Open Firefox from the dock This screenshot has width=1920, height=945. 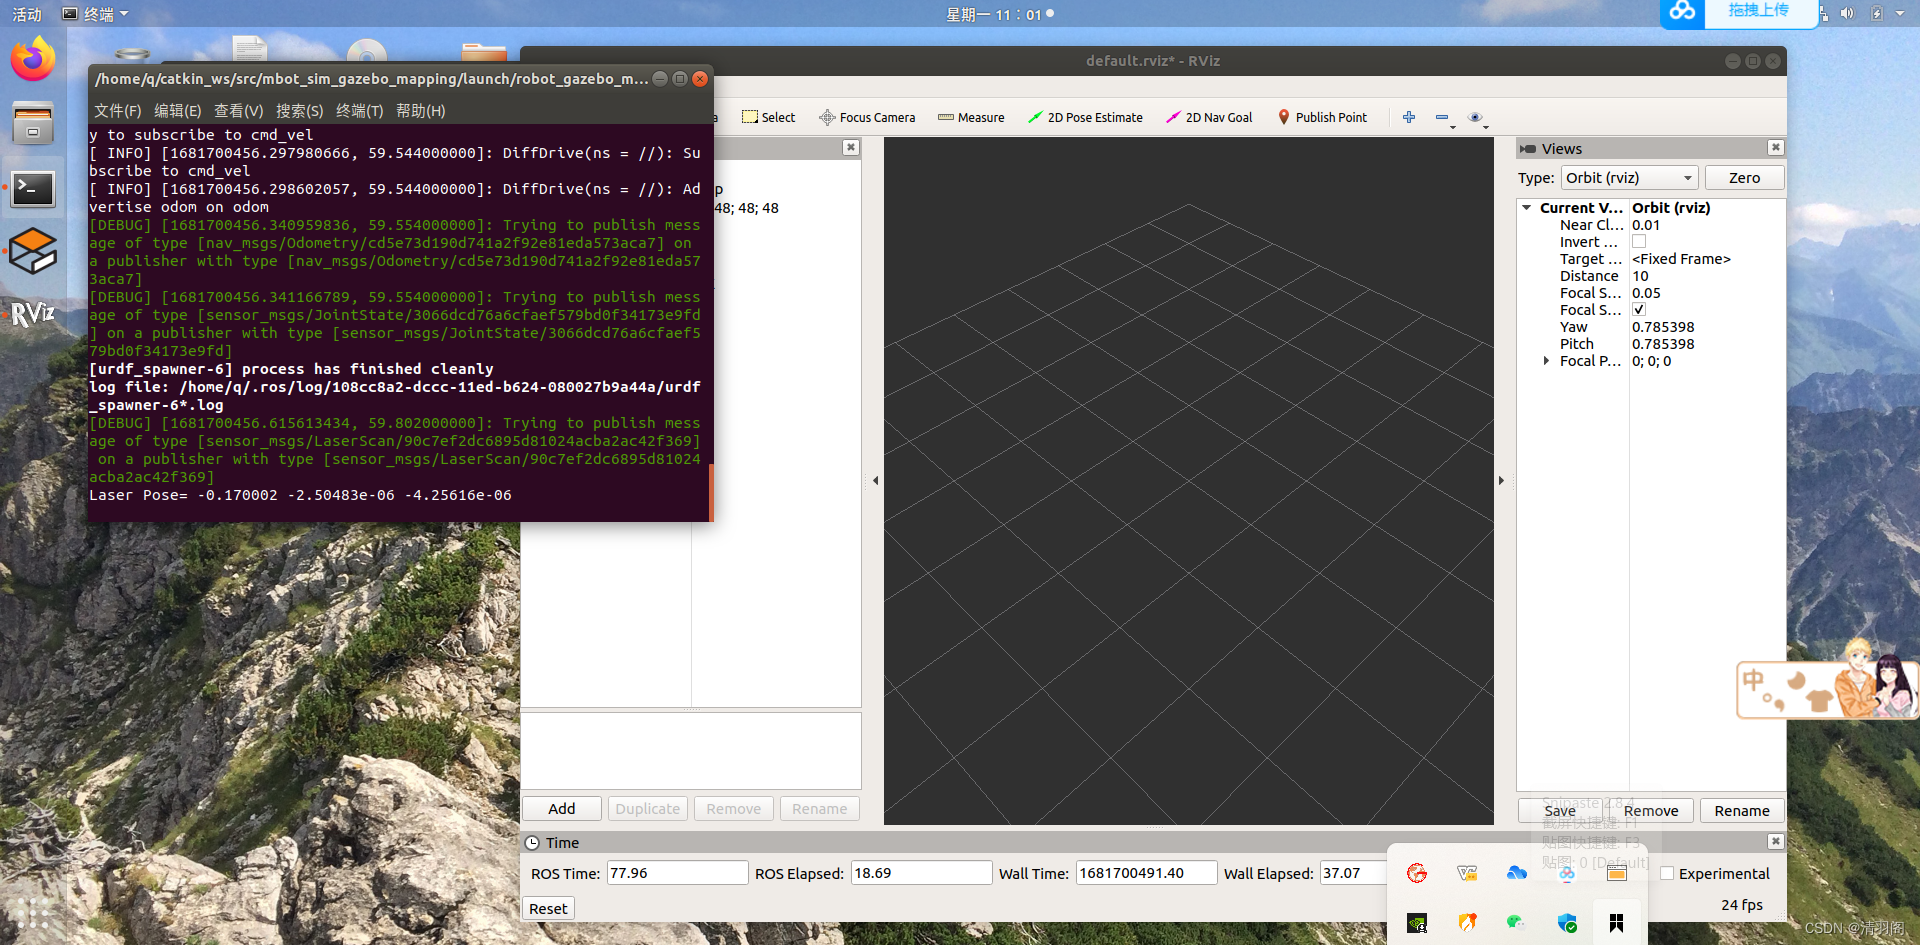[x=33, y=60]
